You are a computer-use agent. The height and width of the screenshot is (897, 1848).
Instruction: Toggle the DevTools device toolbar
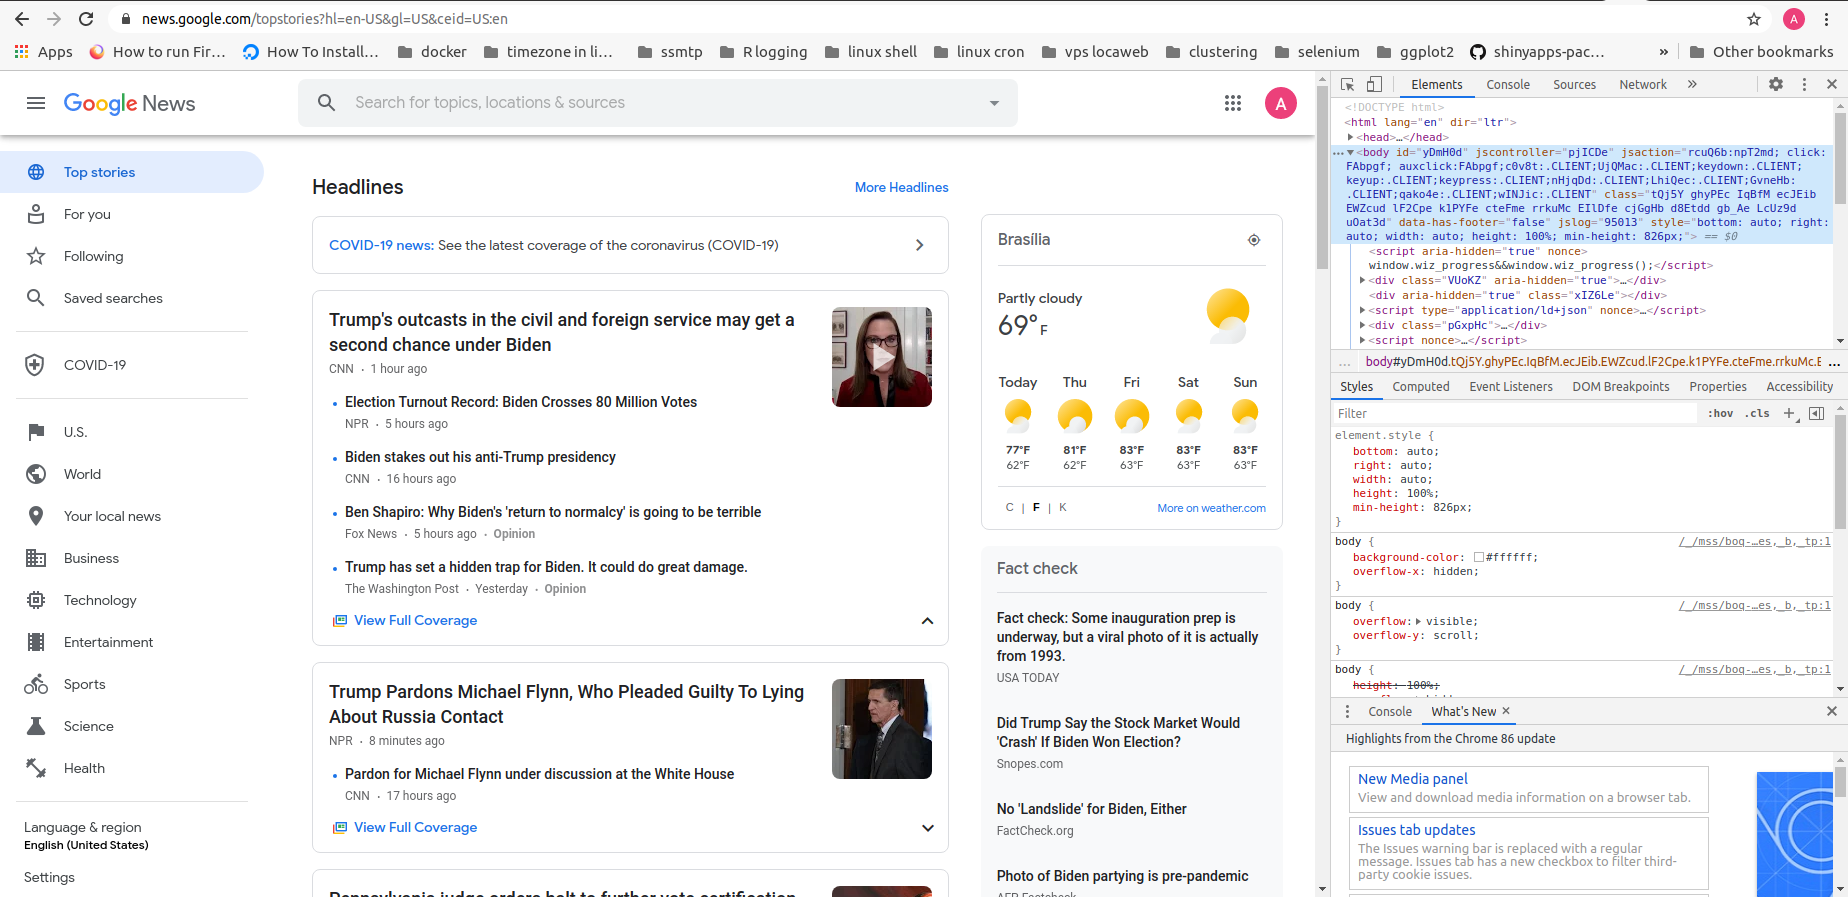click(x=1375, y=85)
